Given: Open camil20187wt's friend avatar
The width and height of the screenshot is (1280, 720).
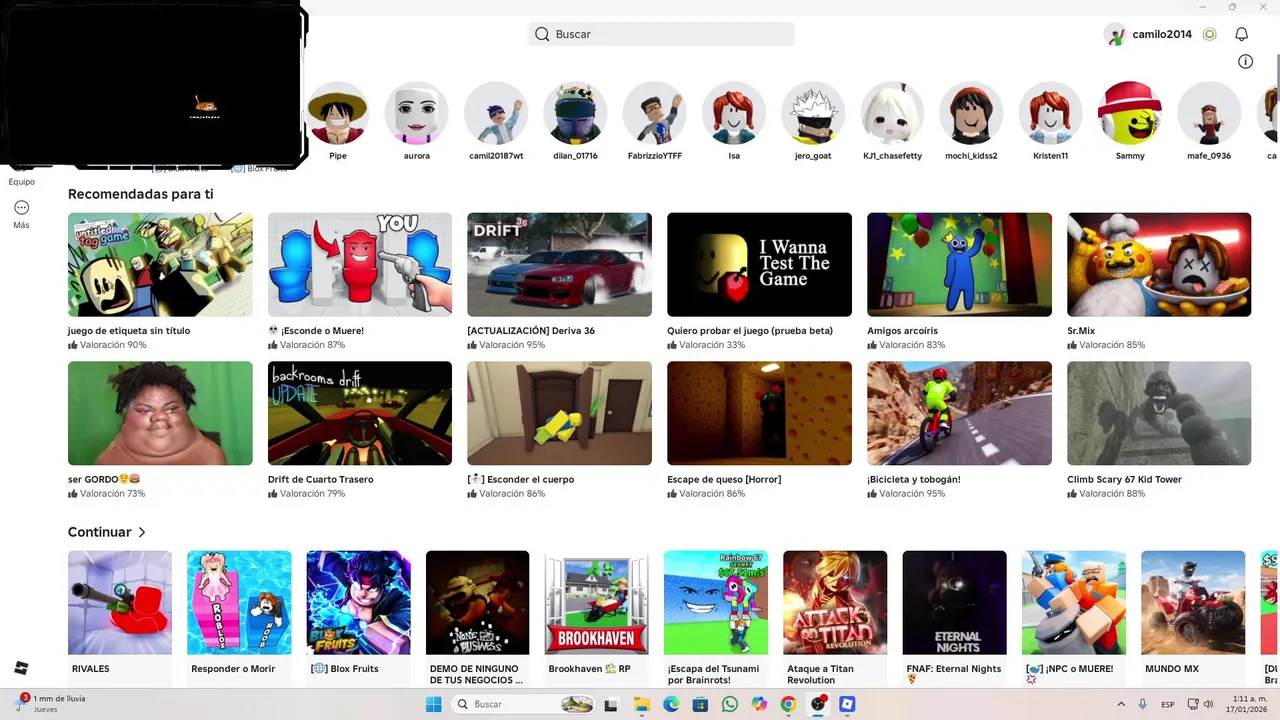Looking at the screenshot, I should (496, 113).
